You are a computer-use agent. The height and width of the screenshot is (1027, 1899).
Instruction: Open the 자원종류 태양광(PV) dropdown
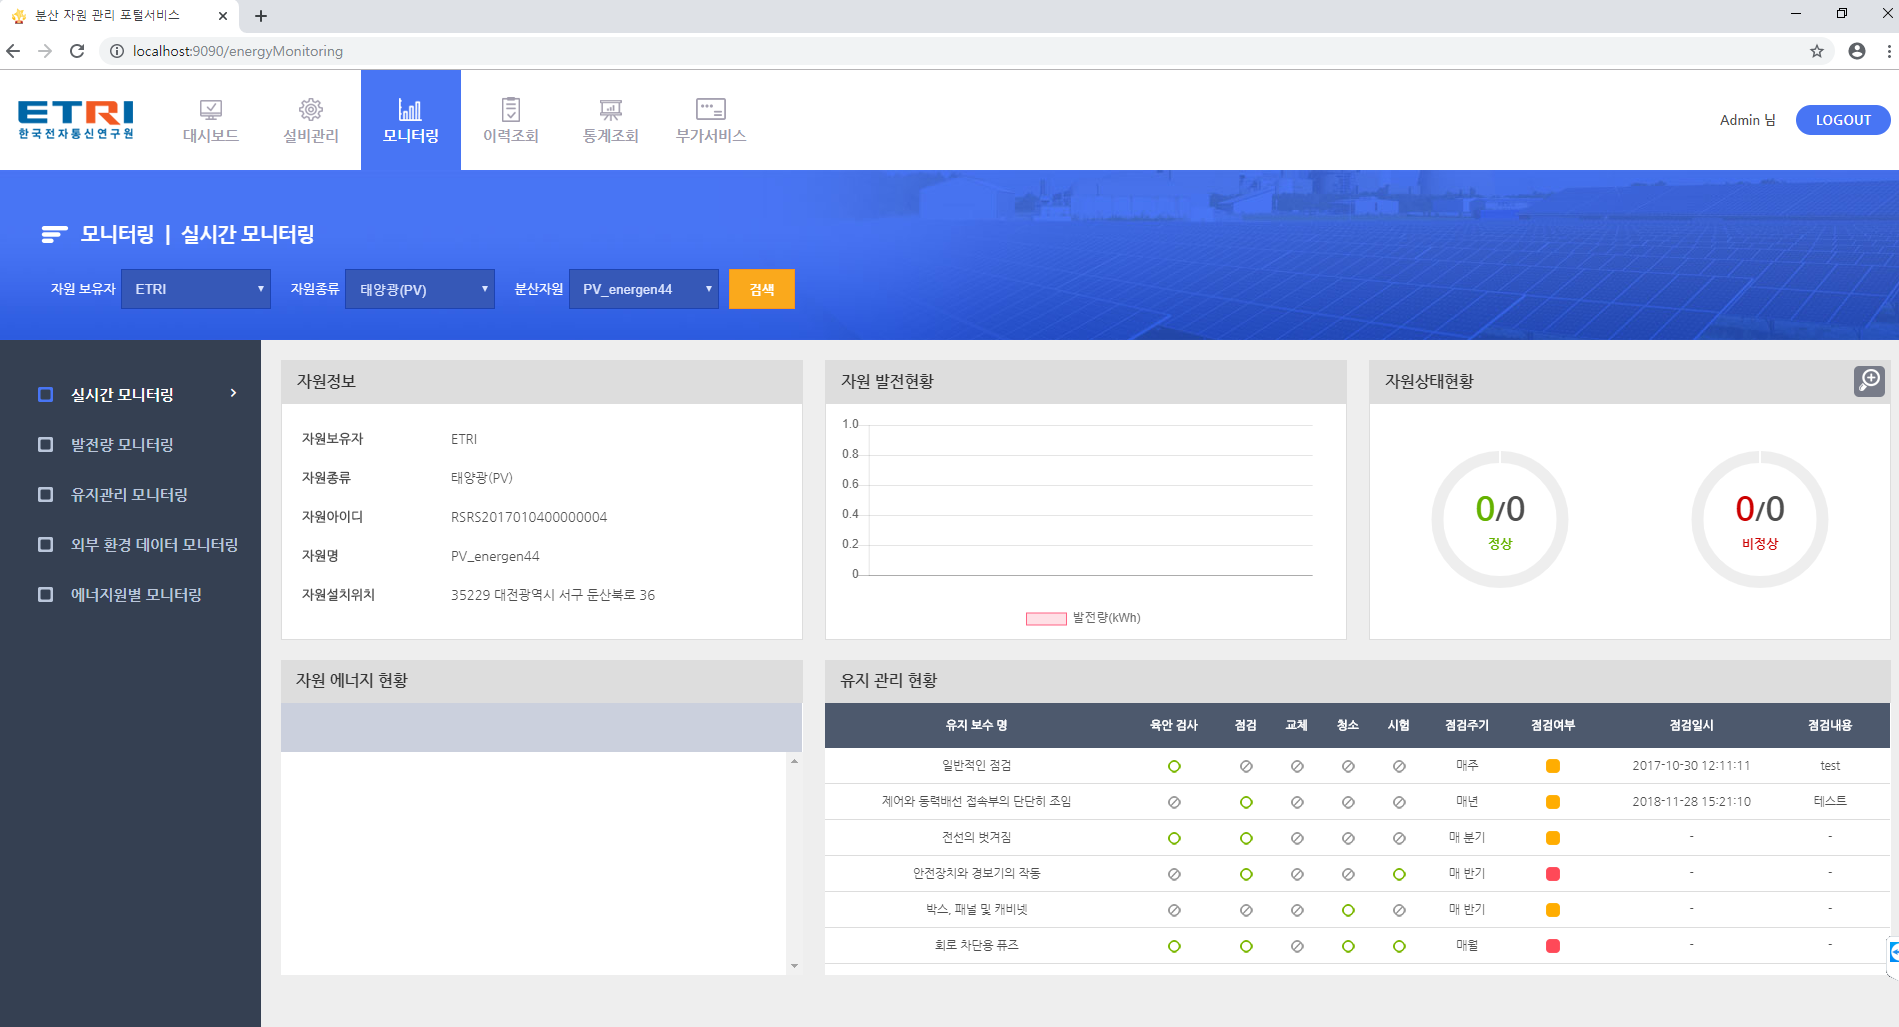click(420, 289)
